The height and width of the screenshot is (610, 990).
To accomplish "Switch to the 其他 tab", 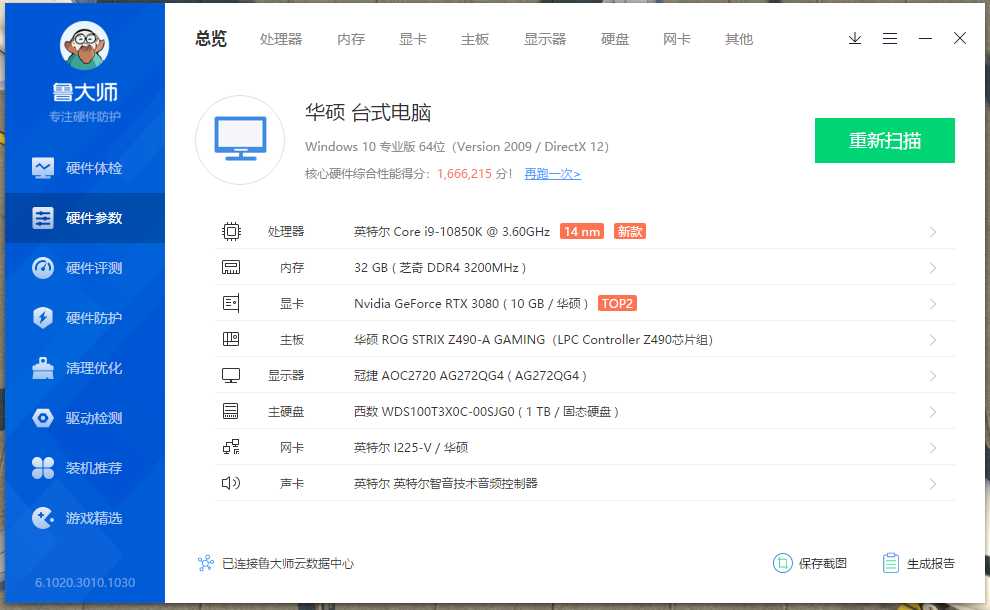I will coord(739,39).
